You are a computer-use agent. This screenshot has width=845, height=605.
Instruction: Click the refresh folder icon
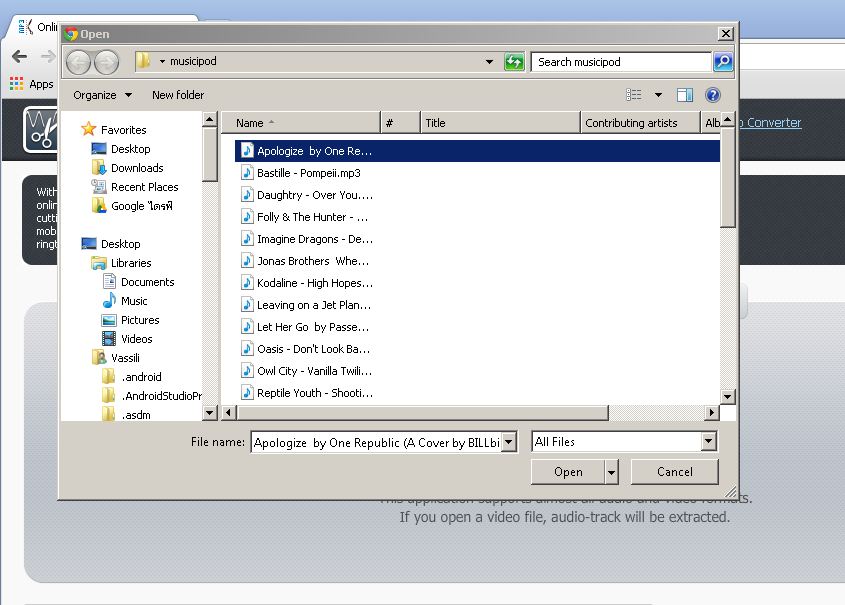(514, 62)
